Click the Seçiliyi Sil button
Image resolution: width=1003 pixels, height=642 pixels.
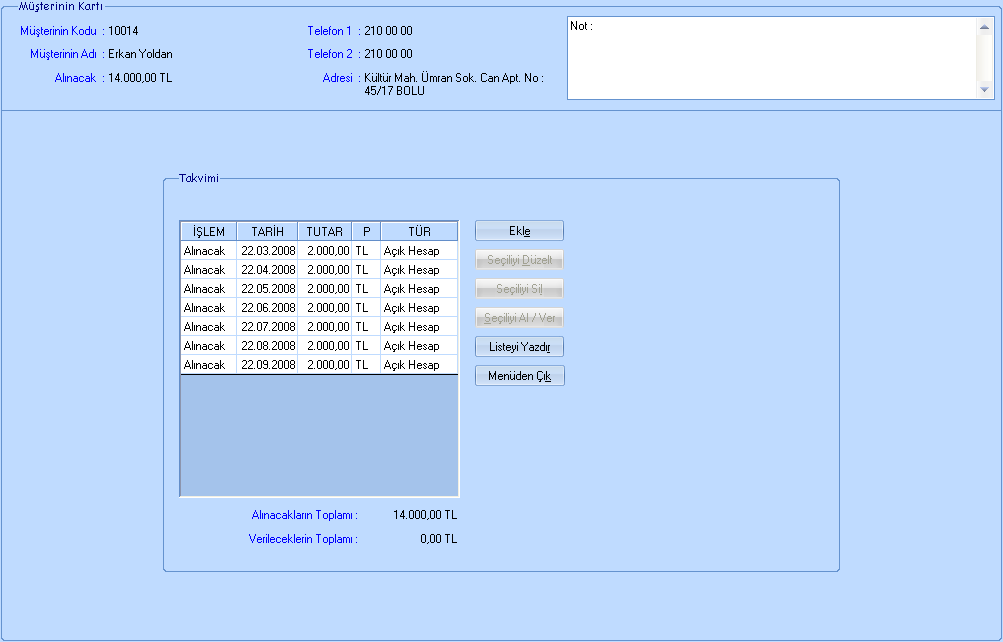coord(519,289)
